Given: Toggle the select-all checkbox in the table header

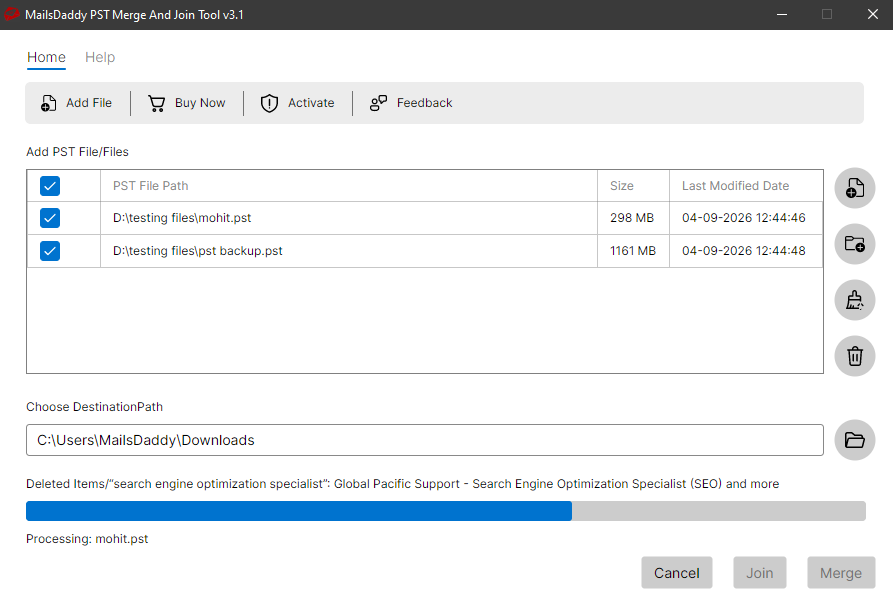Looking at the screenshot, I should [x=50, y=186].
